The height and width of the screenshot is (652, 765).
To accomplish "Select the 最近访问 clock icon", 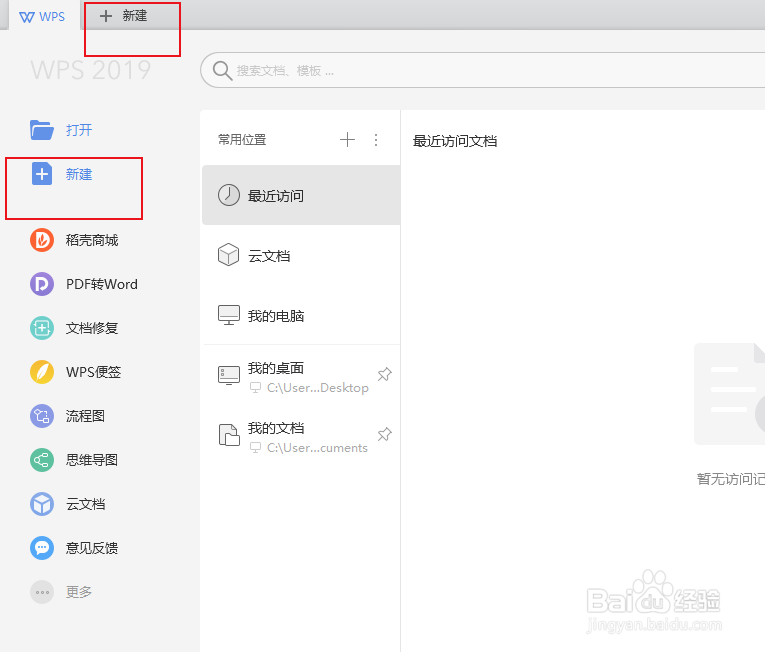I will tap(228, 195).
